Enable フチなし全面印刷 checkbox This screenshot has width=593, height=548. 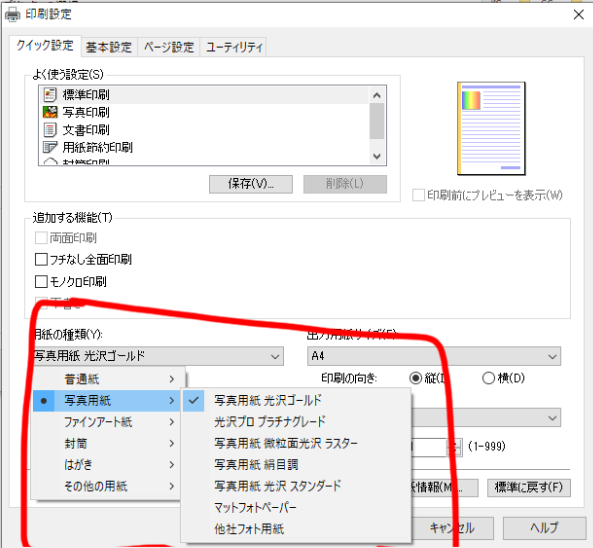pos(41,260)
